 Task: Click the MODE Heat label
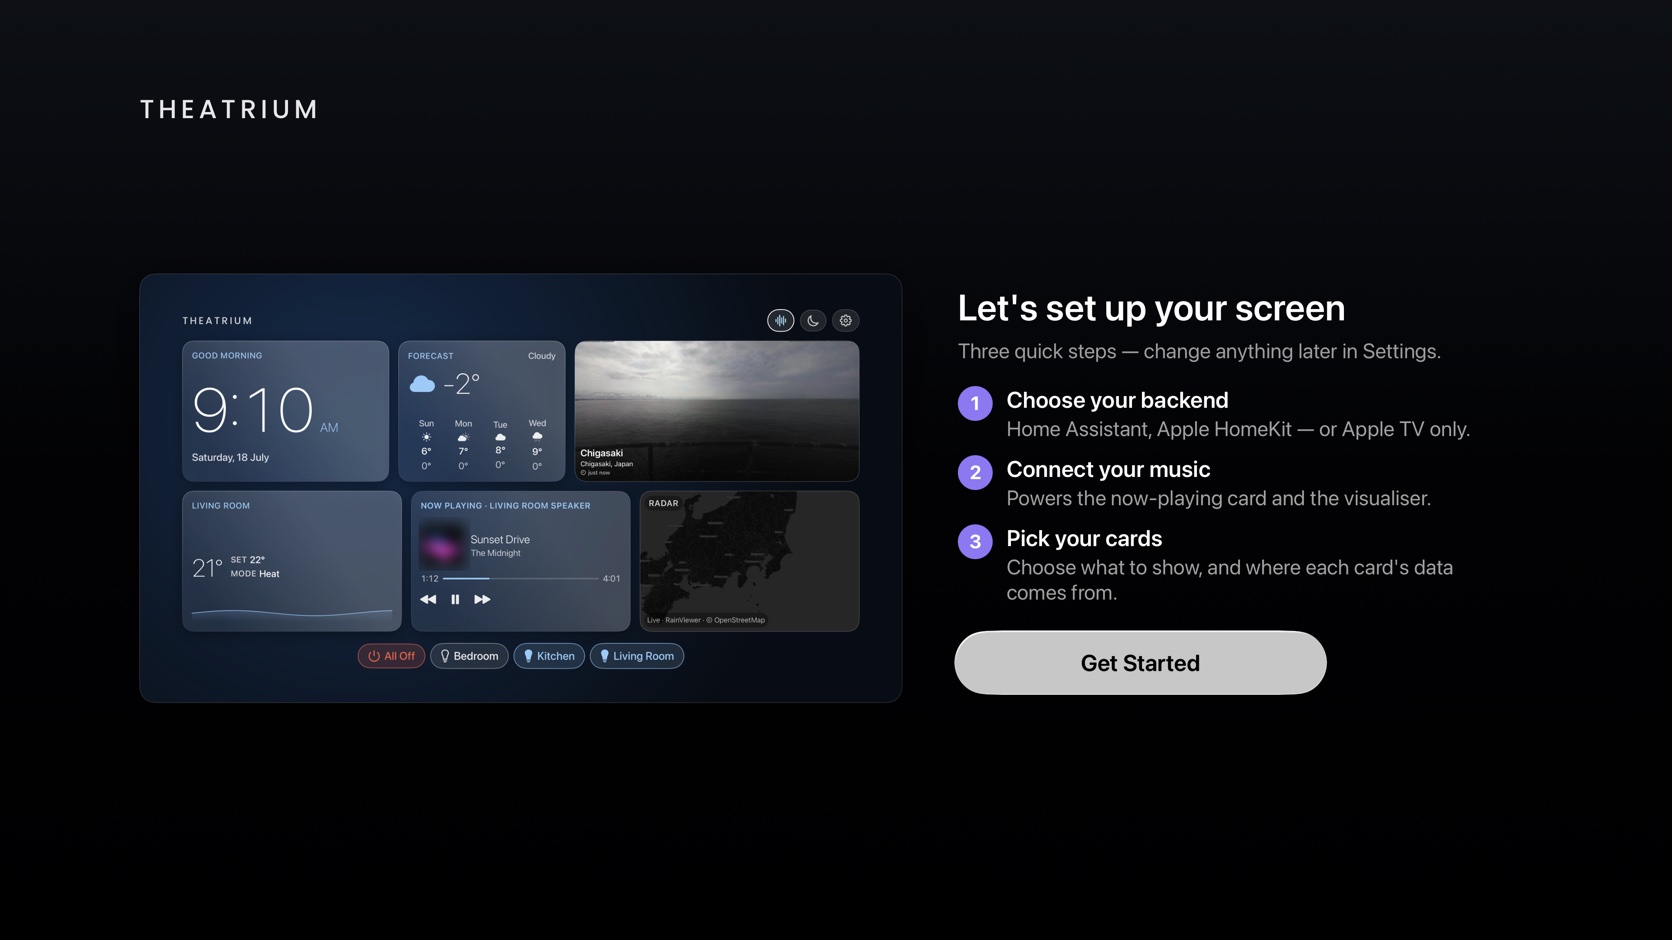255,574
